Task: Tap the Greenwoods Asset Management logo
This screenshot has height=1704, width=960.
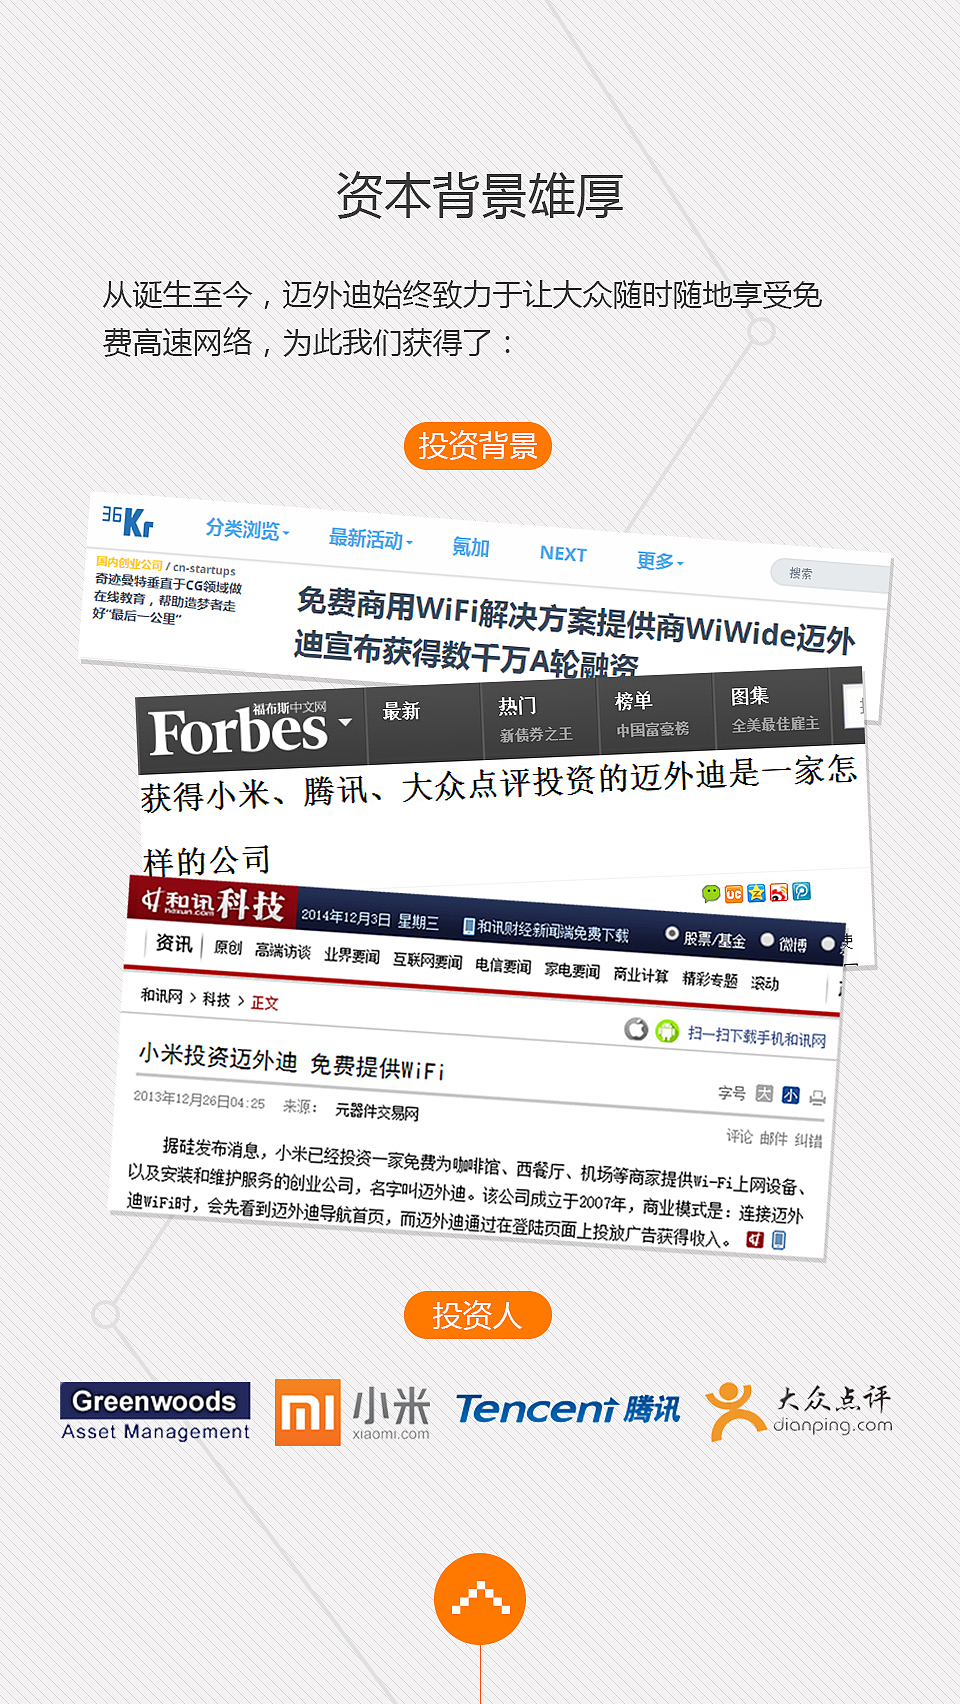Action: point(155,1413)
